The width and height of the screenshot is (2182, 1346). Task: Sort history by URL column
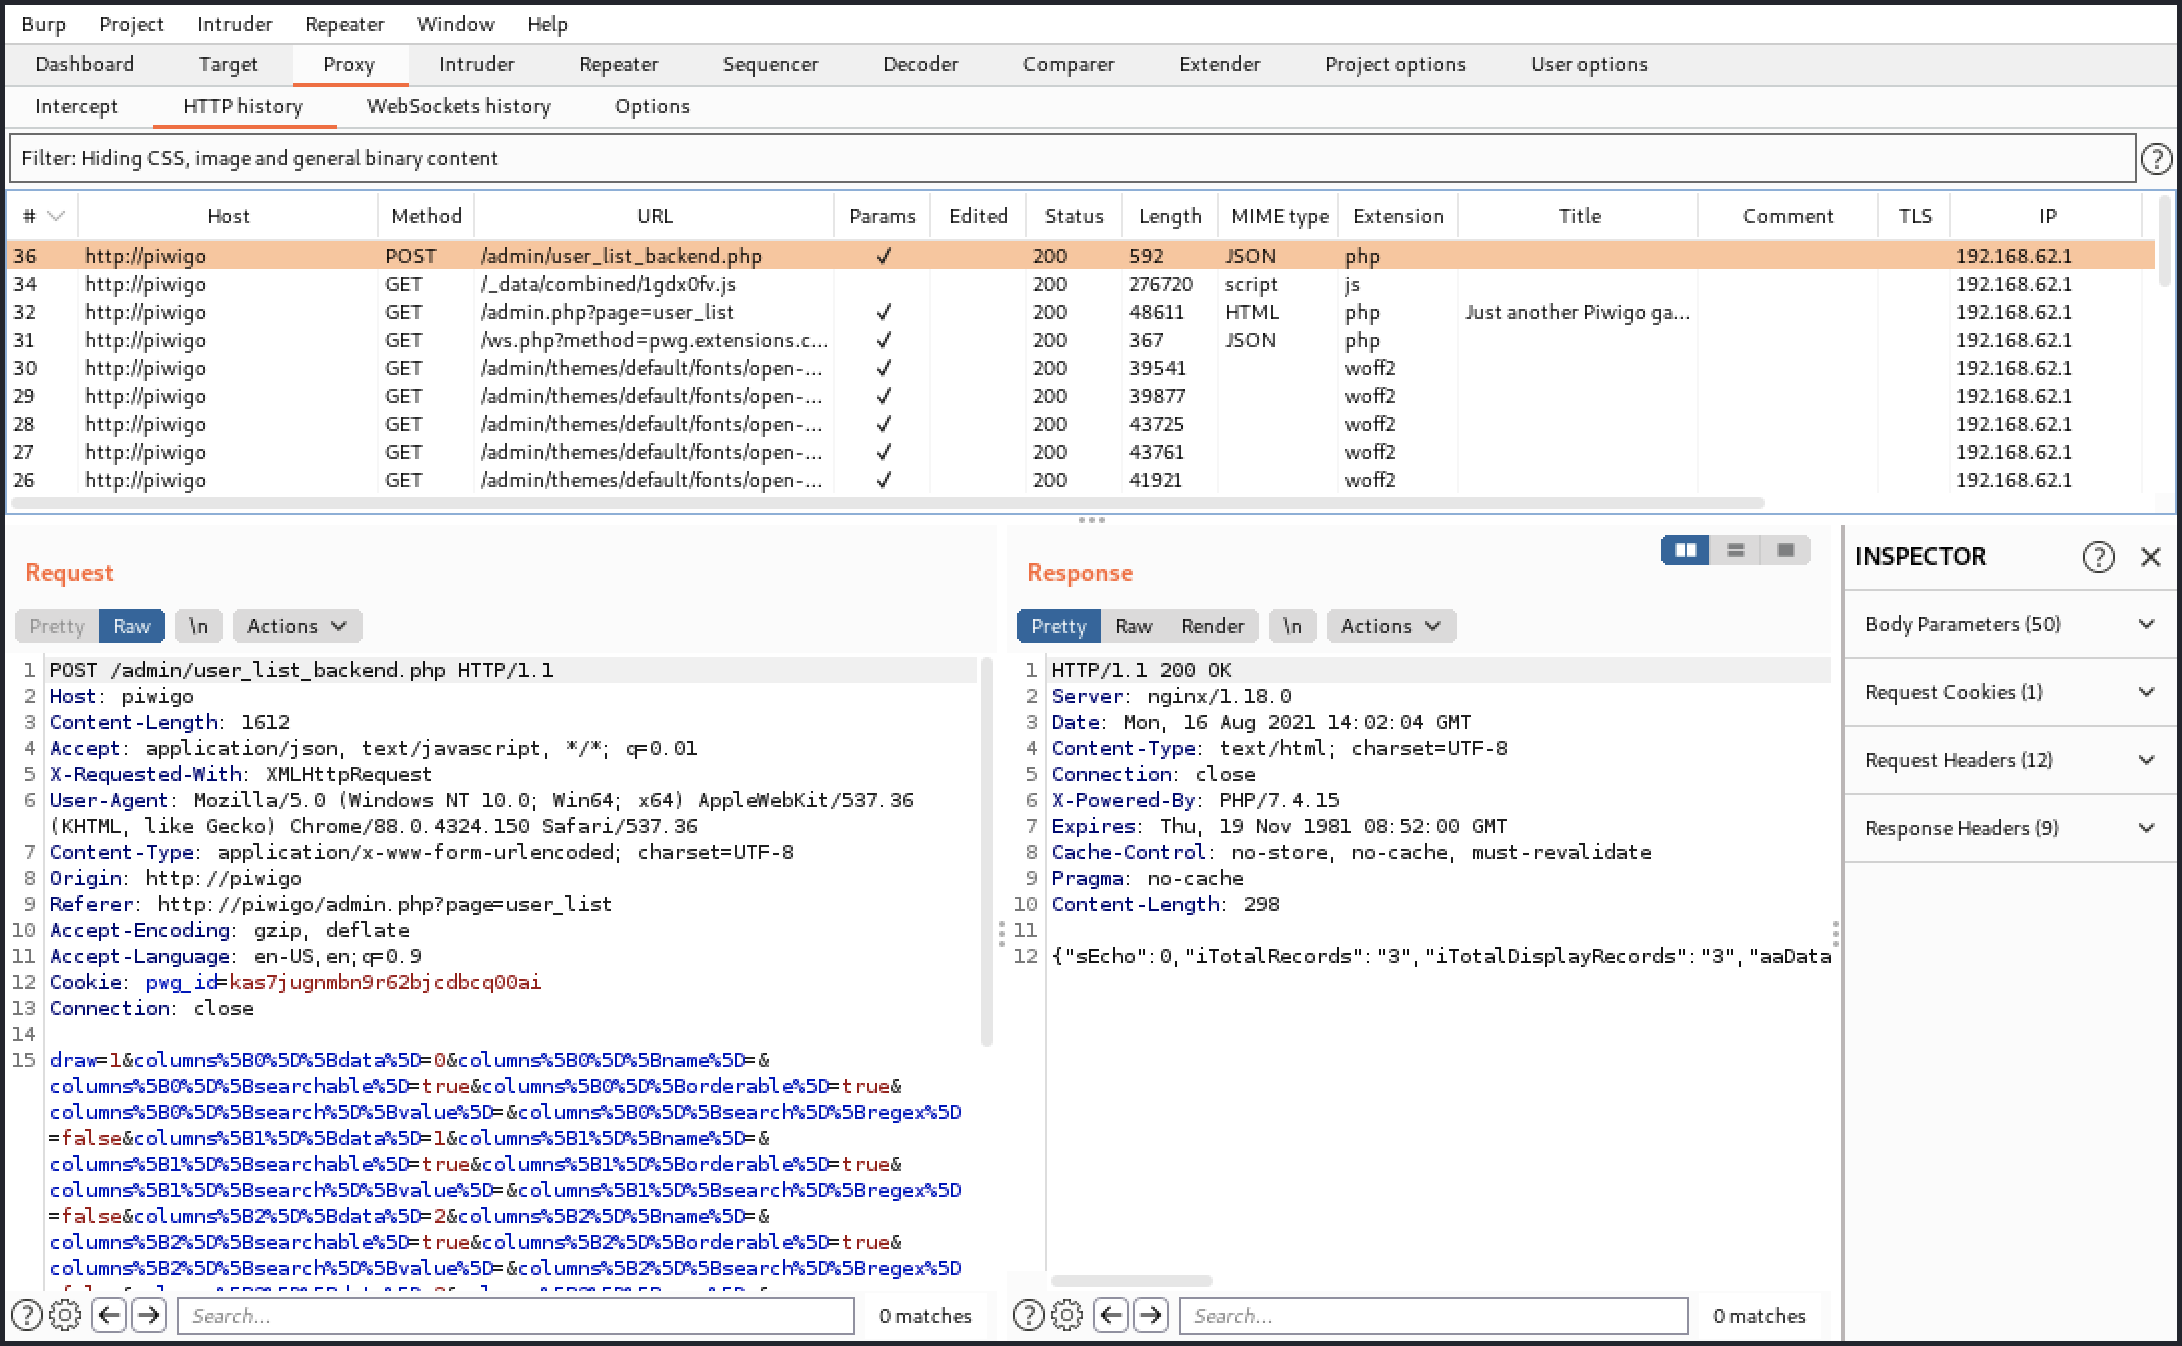pos(655,216)
